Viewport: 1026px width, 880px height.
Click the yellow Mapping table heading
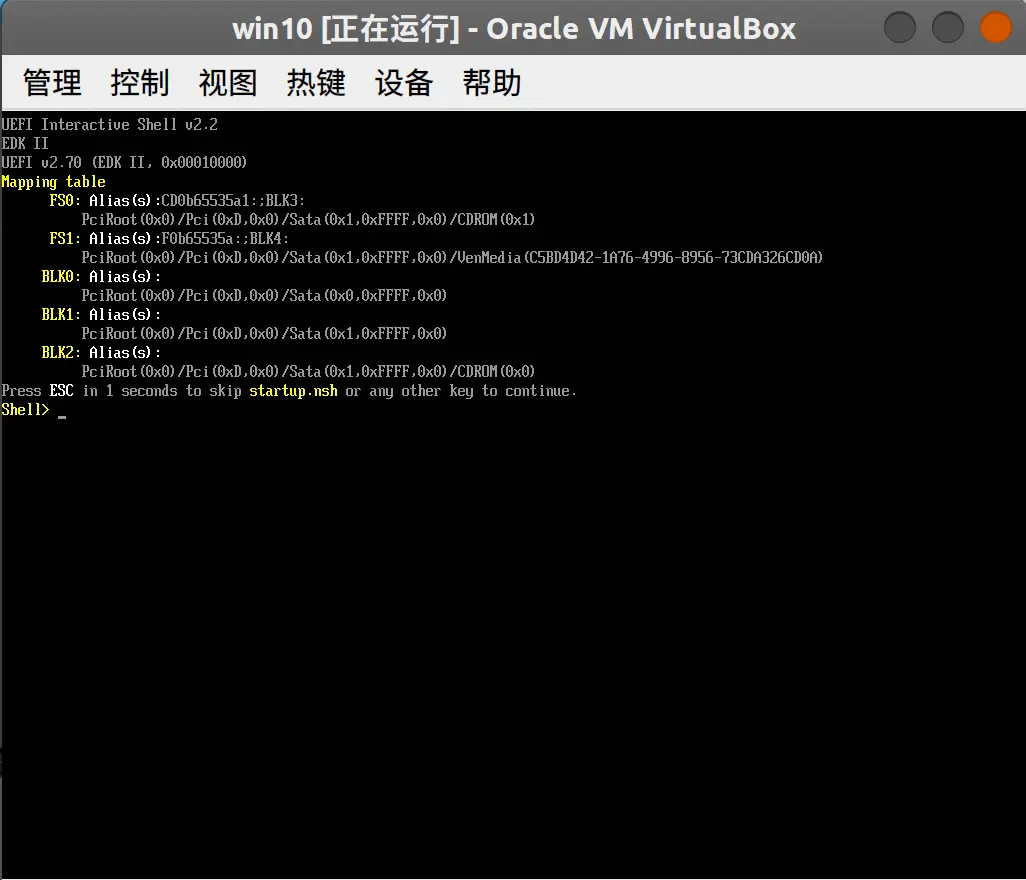pyautogui.click(x=53, y=182)
